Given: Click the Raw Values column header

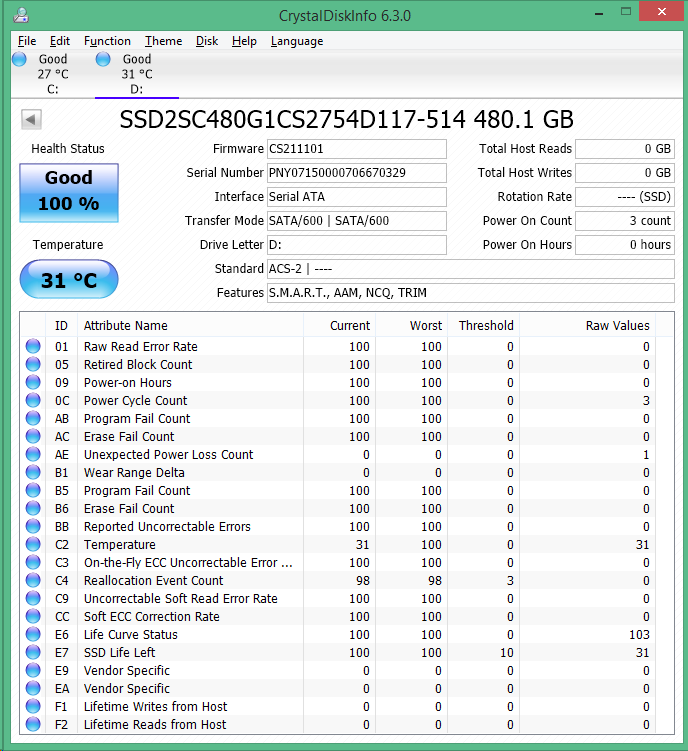Looking at the screenshot, I should point(617,325).
